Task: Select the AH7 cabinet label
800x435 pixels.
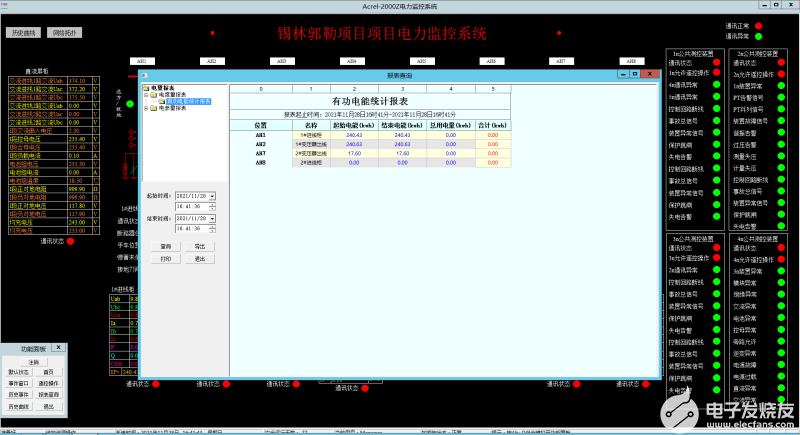Action: (x=561, y=61)
